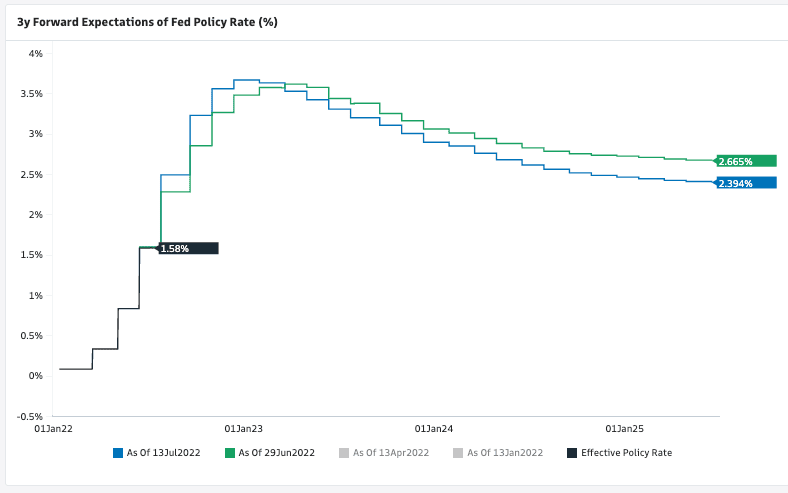
Task: Click the grey swatch for As Of 13Jan2022
Action: click(459, 453)
